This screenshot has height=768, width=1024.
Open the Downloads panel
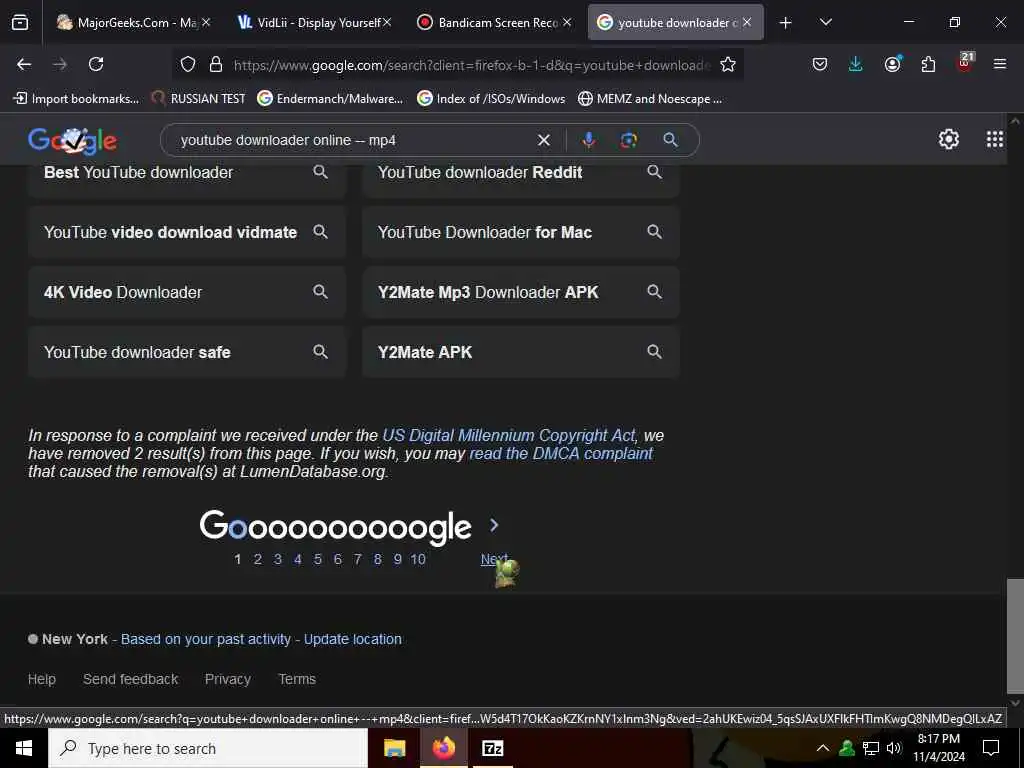[856, 64]
